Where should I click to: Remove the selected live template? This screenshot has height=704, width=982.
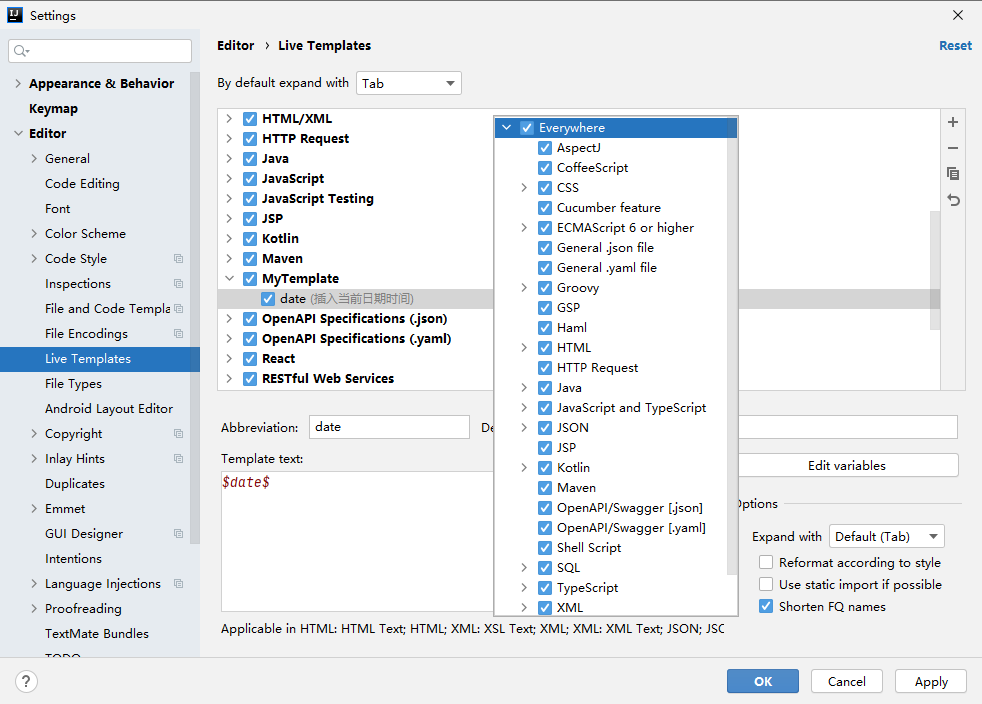tap(953, 148)
